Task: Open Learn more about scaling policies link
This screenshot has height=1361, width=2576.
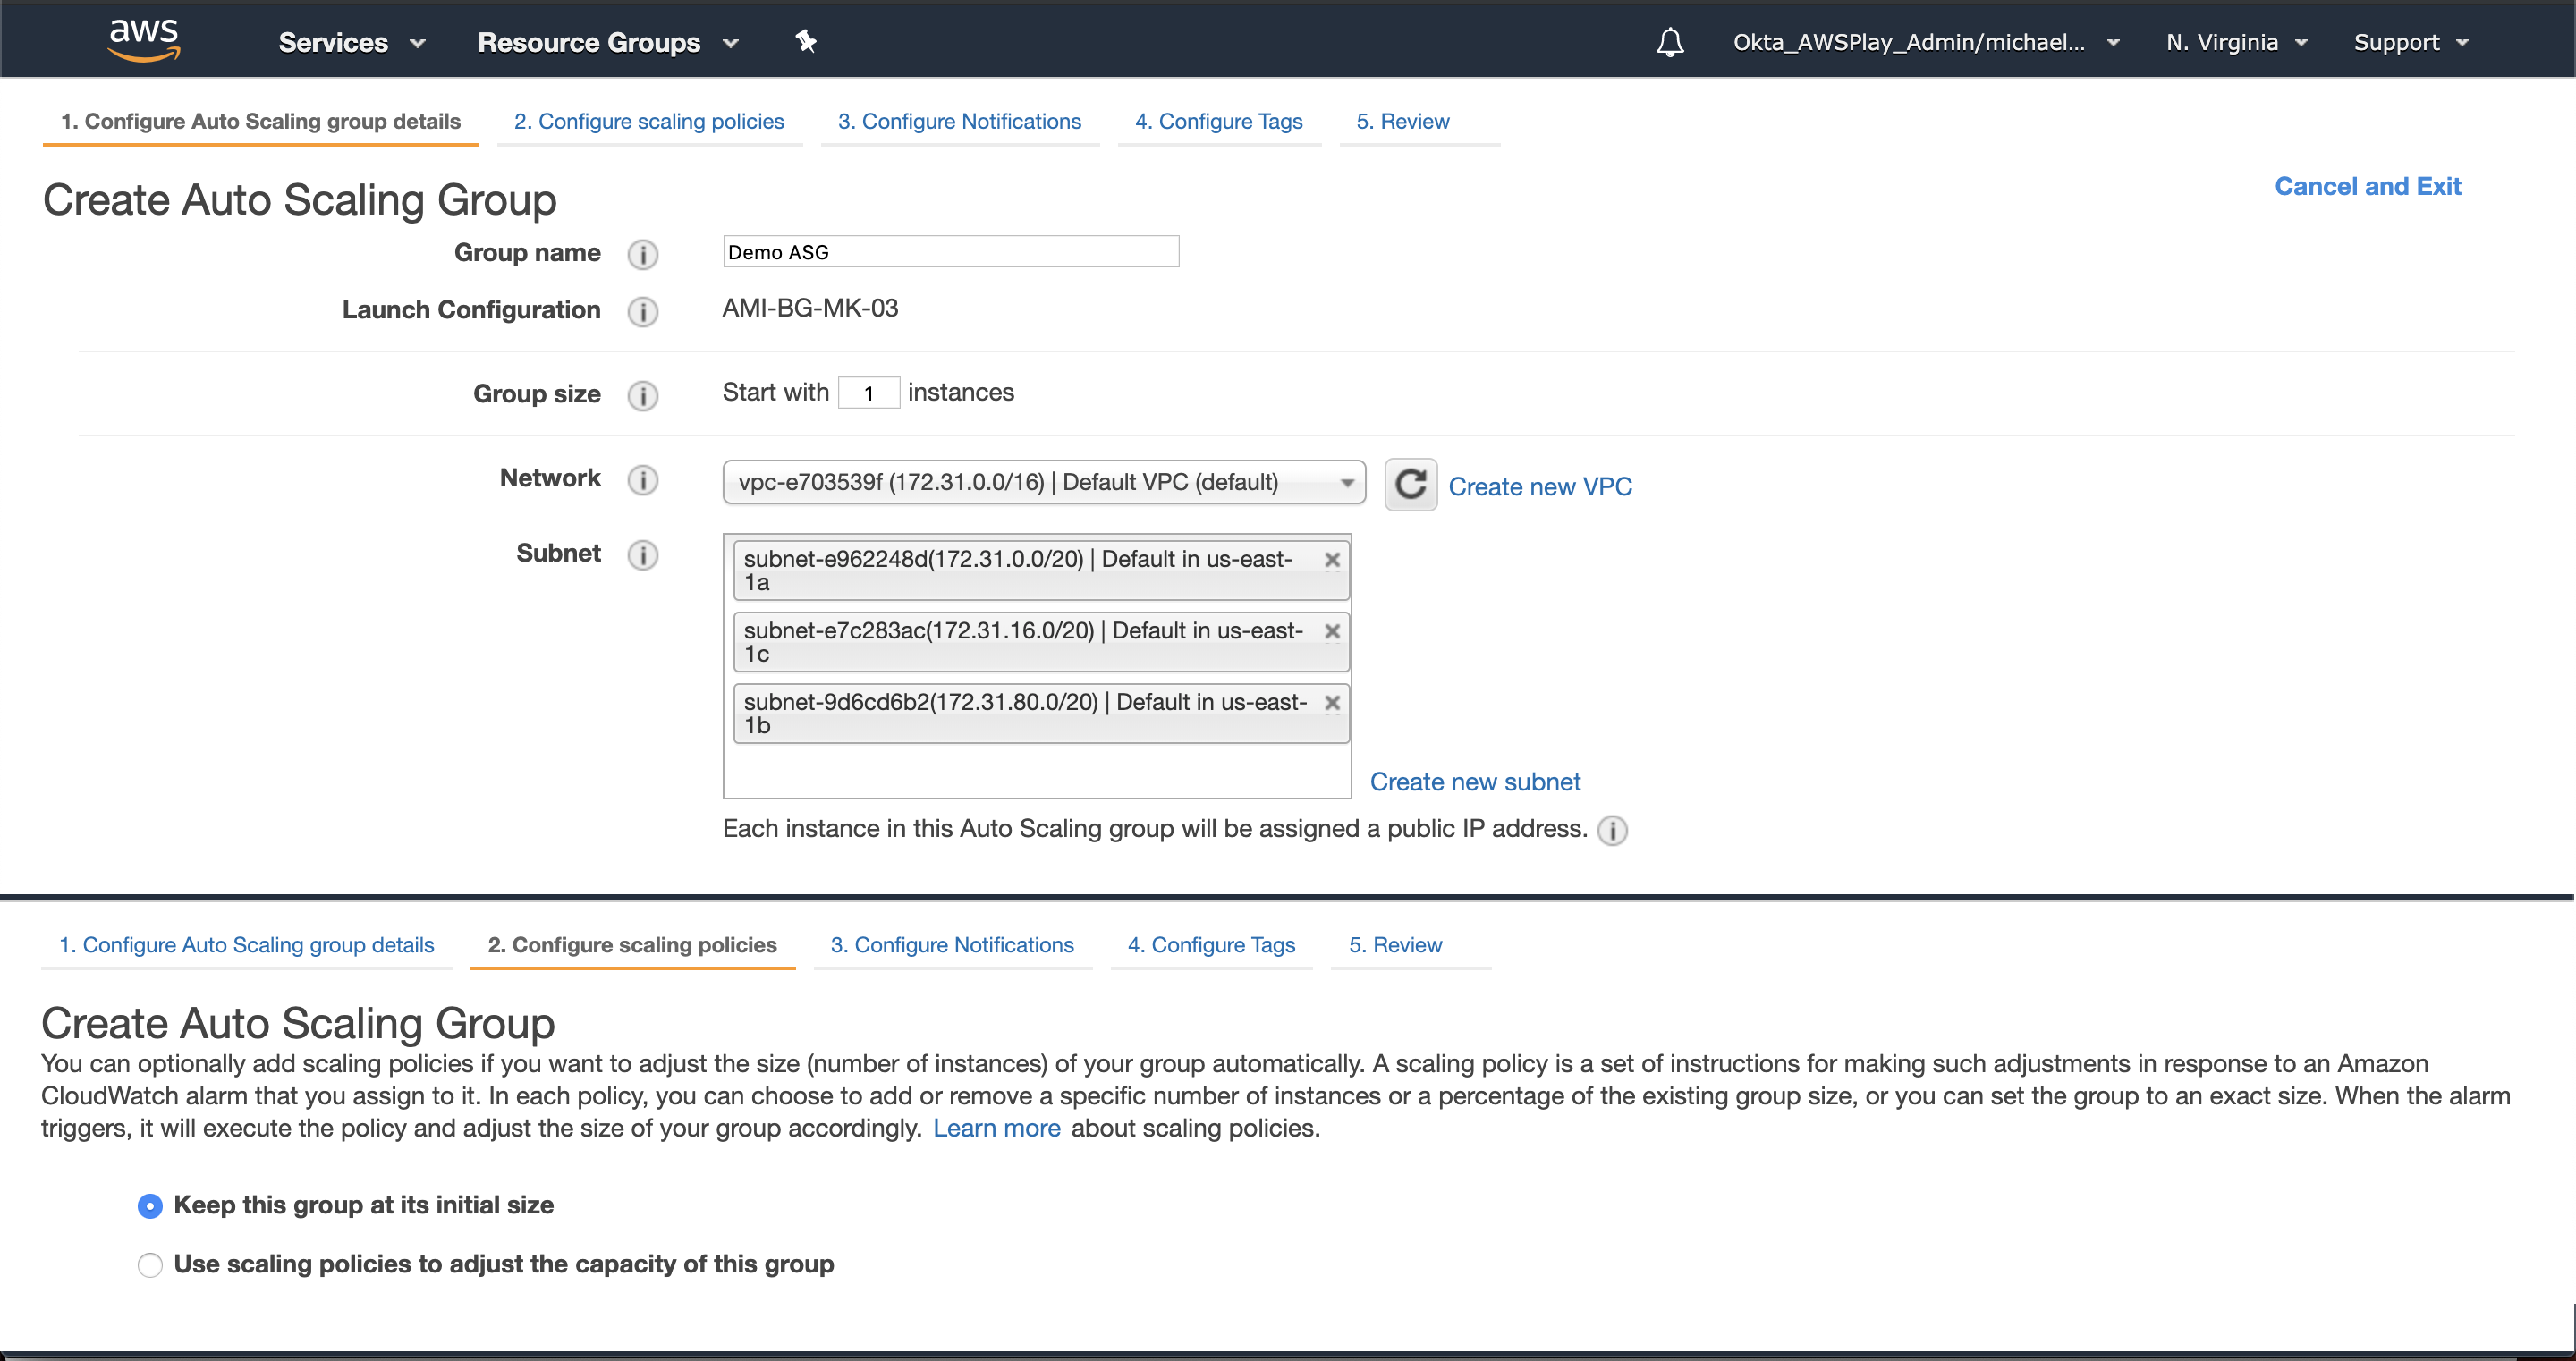Action: pyautogui.click(x=996, y=1129)
